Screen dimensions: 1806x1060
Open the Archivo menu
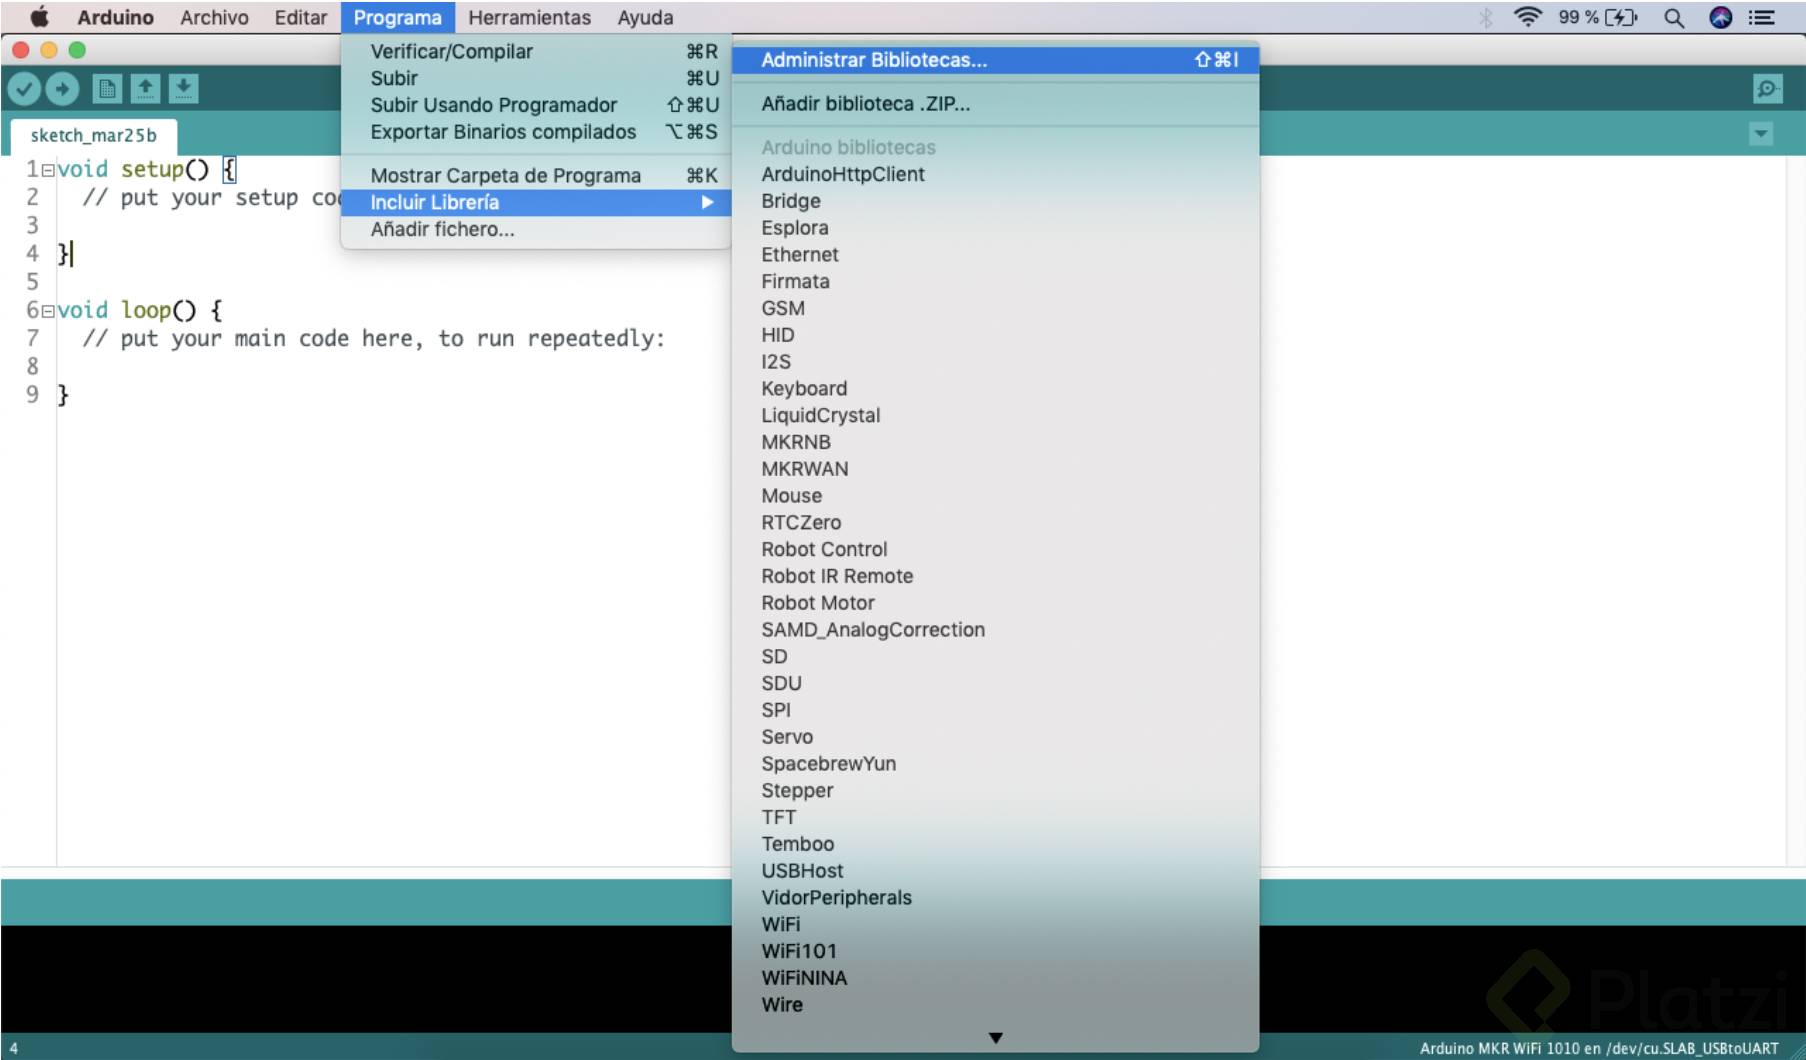click(214, 17)
